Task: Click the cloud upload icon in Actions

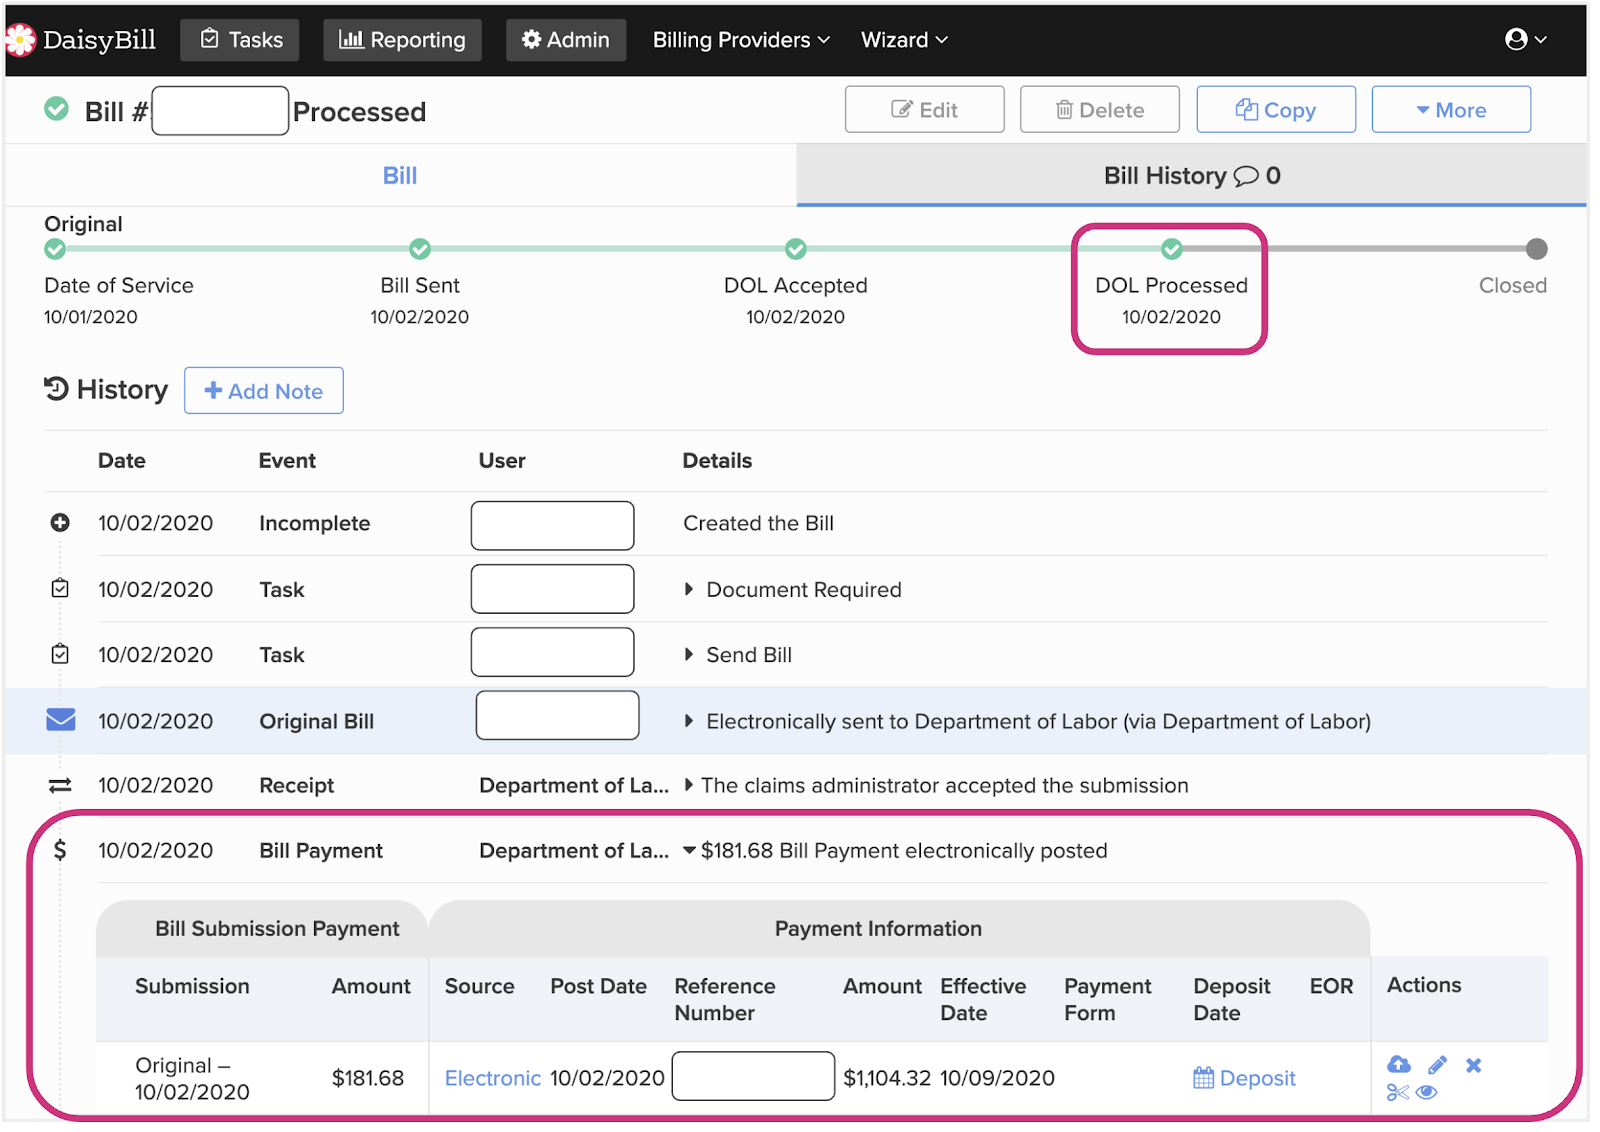Action: pyautogui.click(x=1398, y=1064)
